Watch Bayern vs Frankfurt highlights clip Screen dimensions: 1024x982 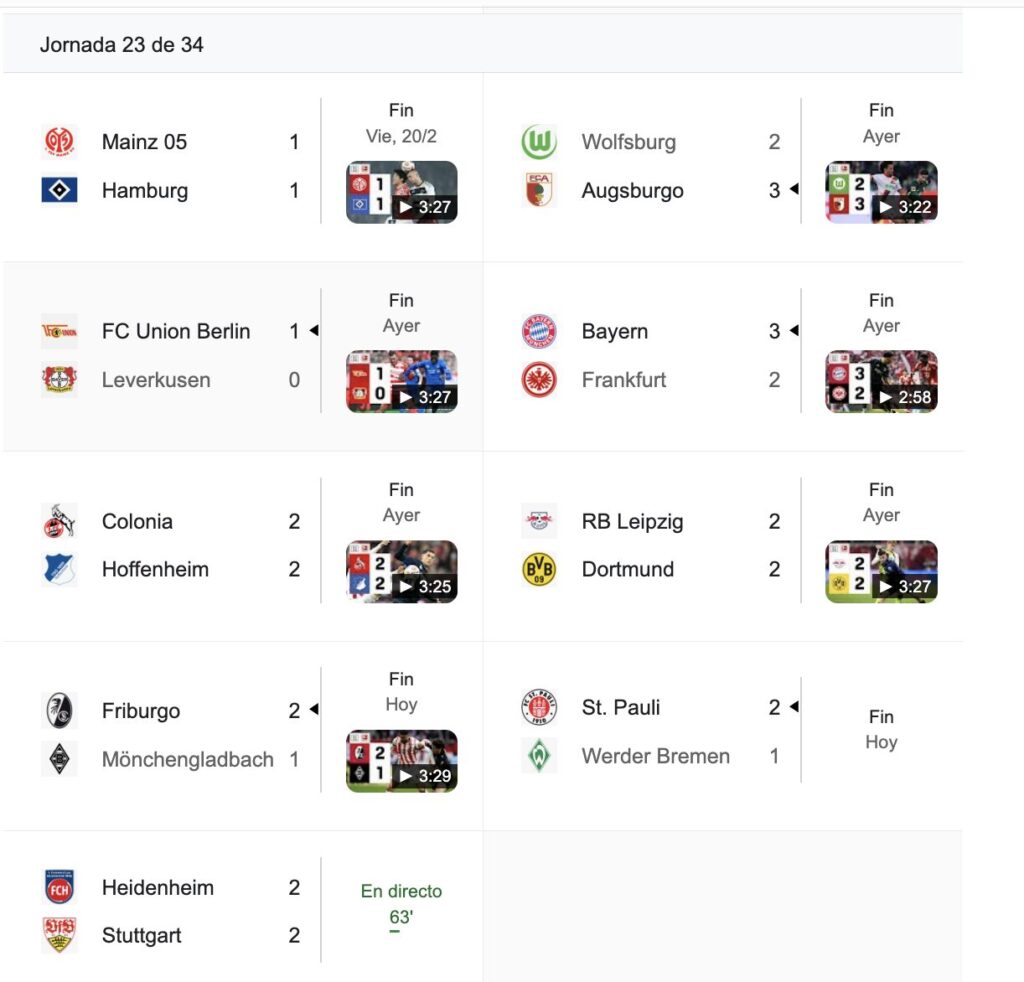tap(881, 382)
